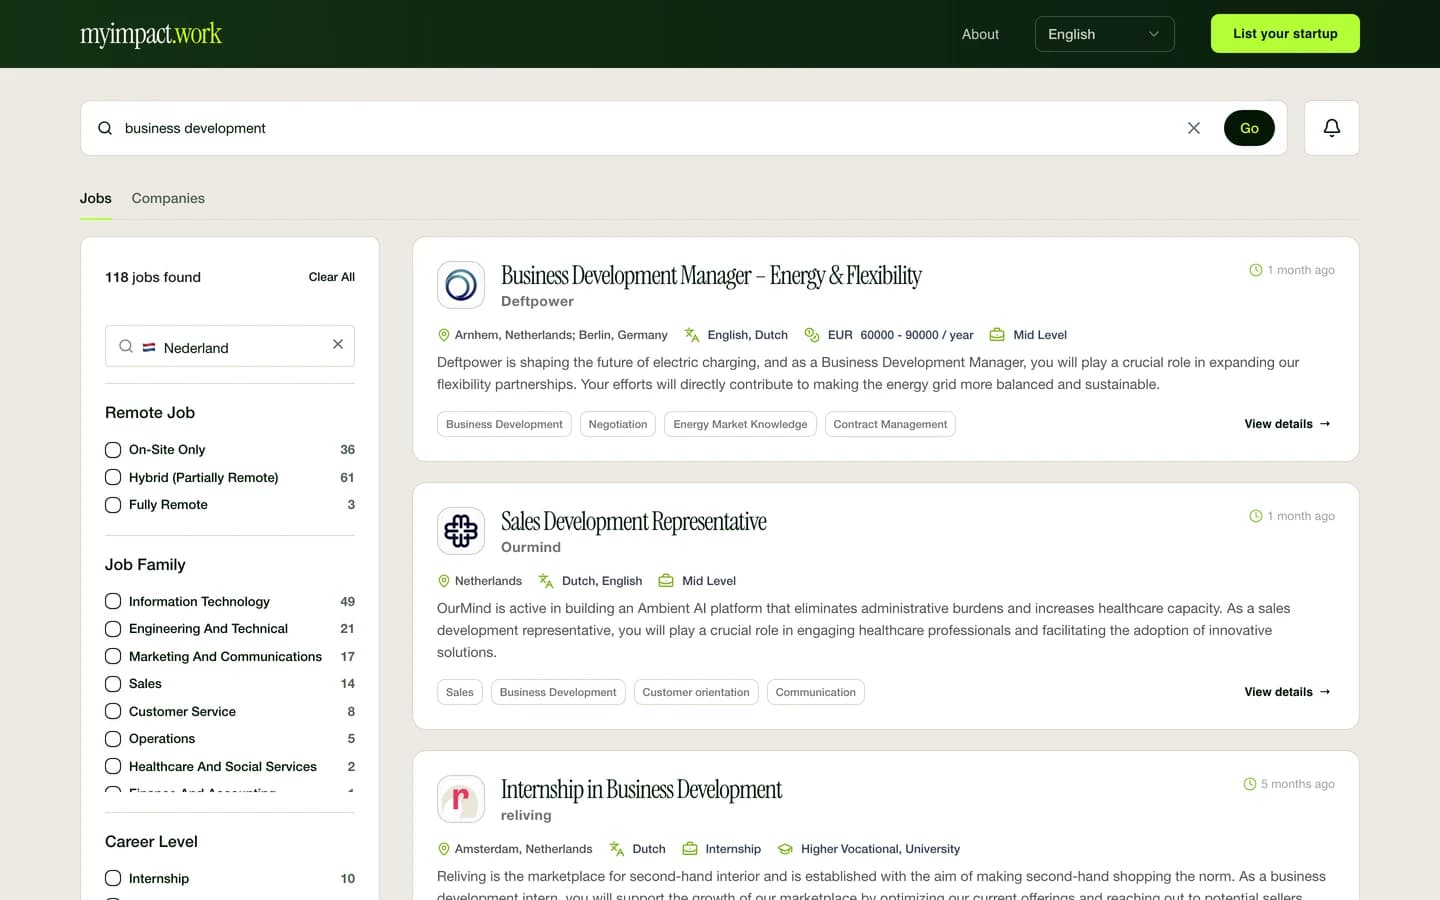
Task: Click the location pin beside Arnhem, Netherlands
Action: [x=444, y=335]
